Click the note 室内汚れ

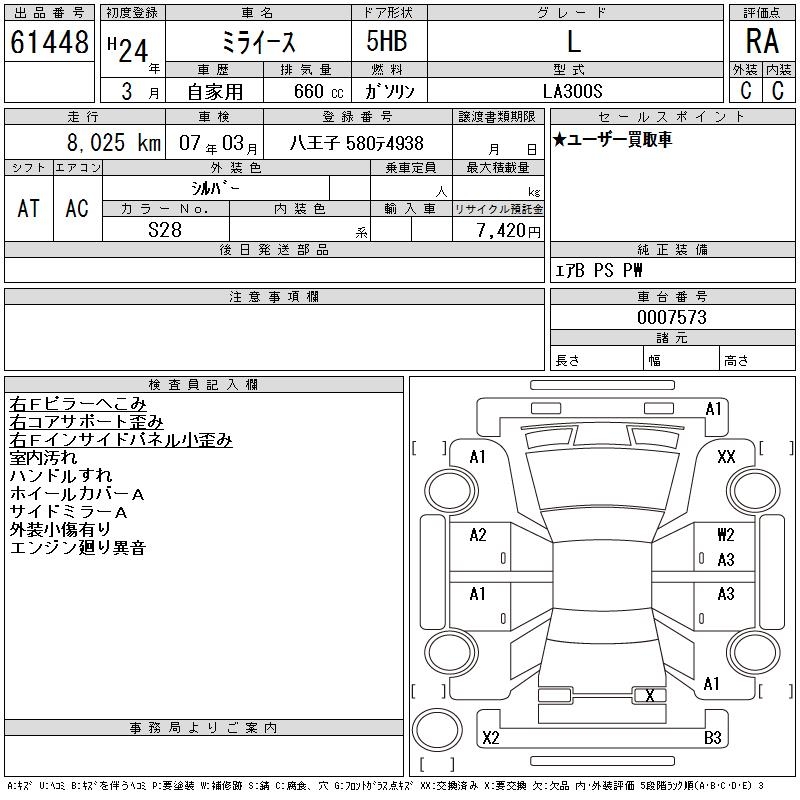[x=43, y=458]
